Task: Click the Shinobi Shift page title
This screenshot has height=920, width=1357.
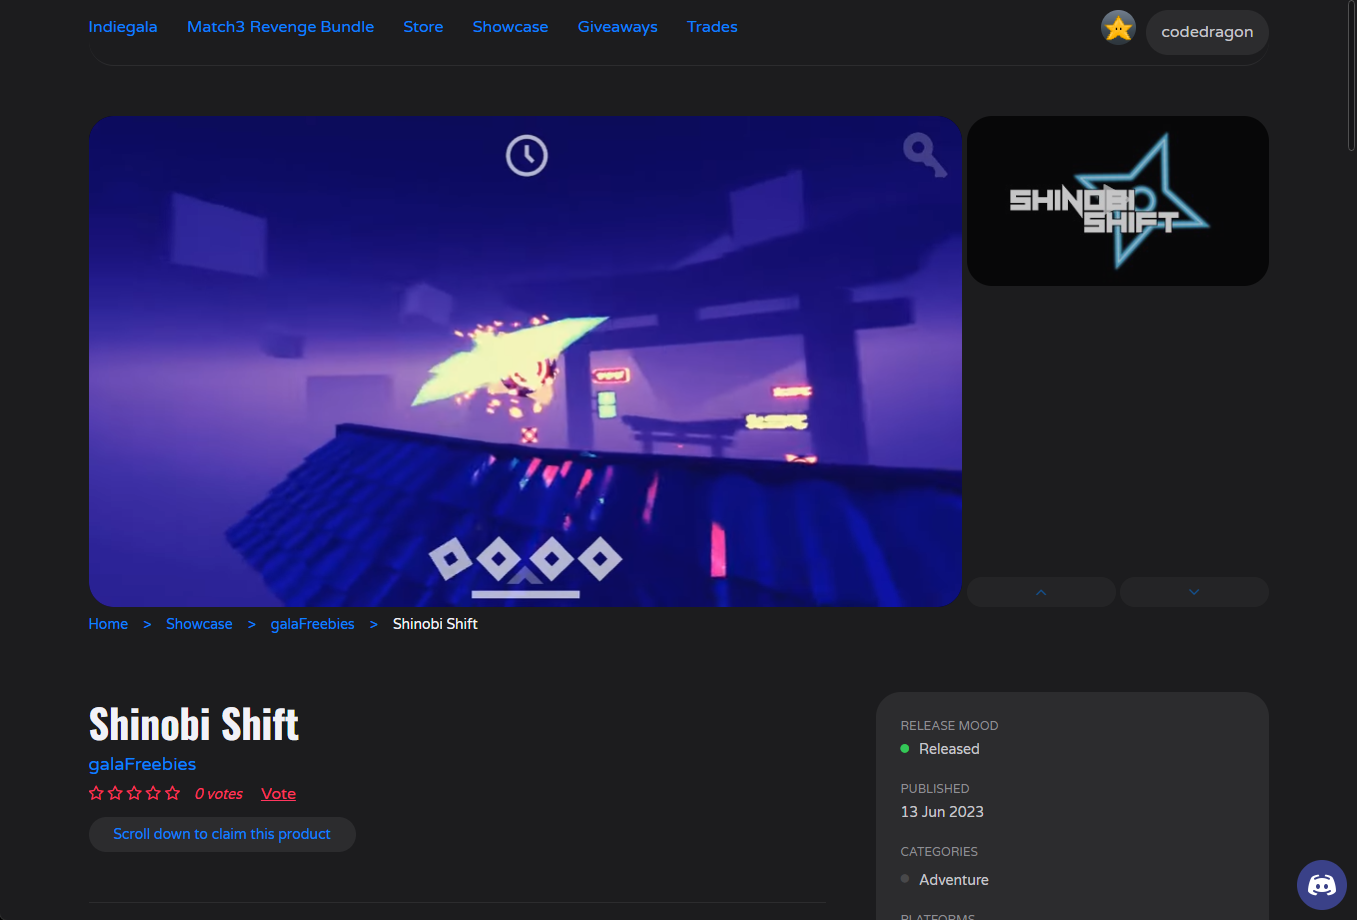Action: [x=194, y=724]
